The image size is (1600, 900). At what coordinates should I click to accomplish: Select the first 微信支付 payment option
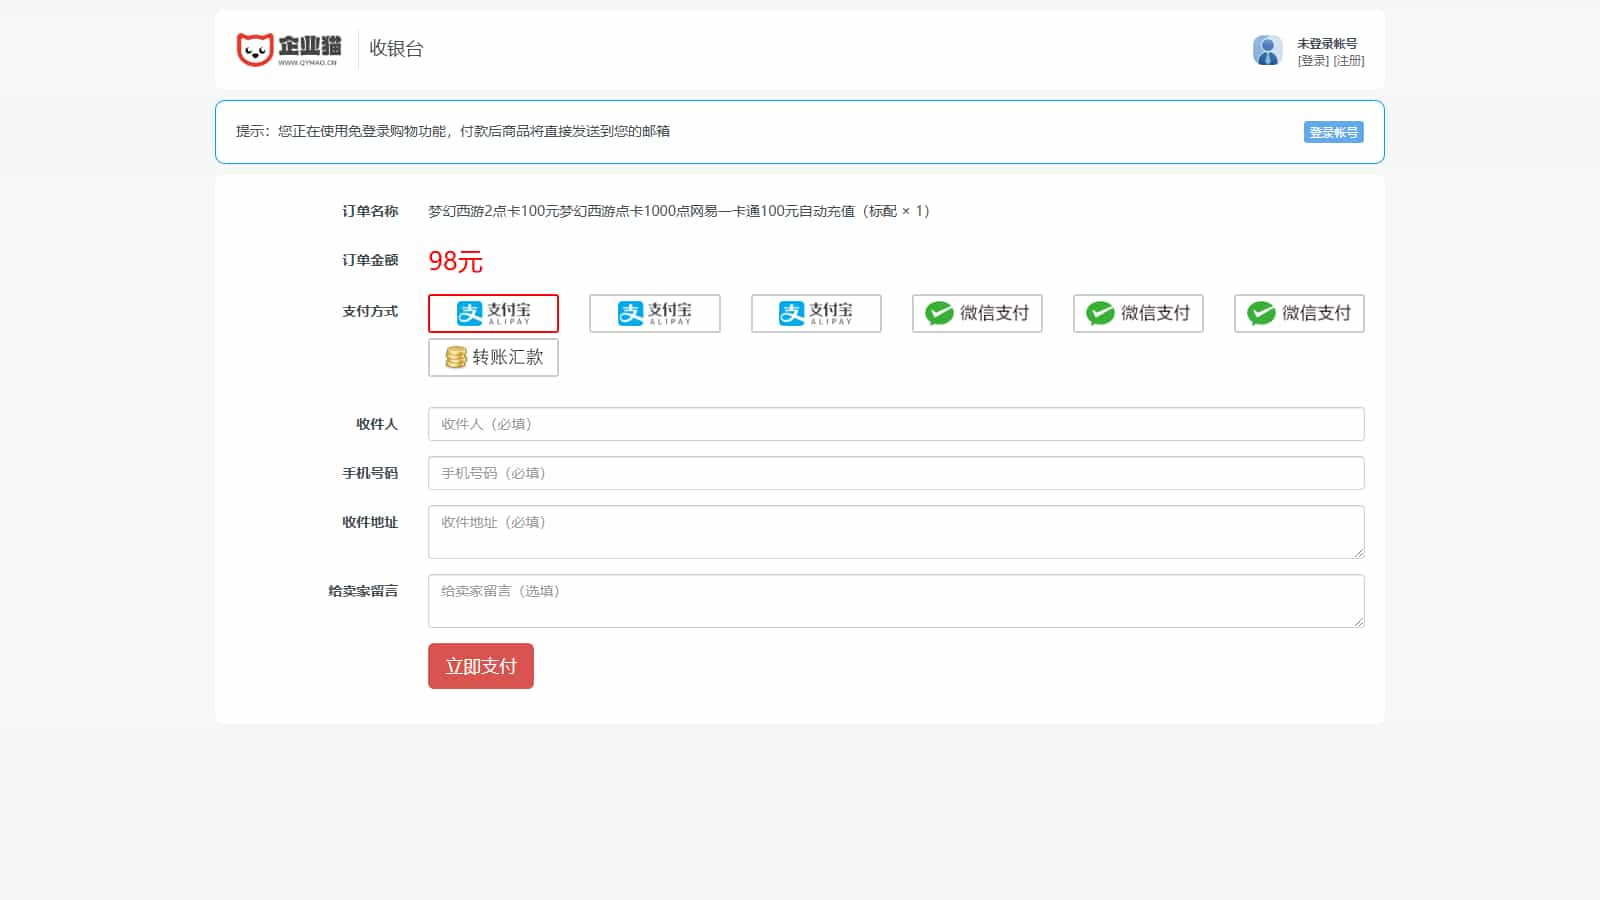977,313
